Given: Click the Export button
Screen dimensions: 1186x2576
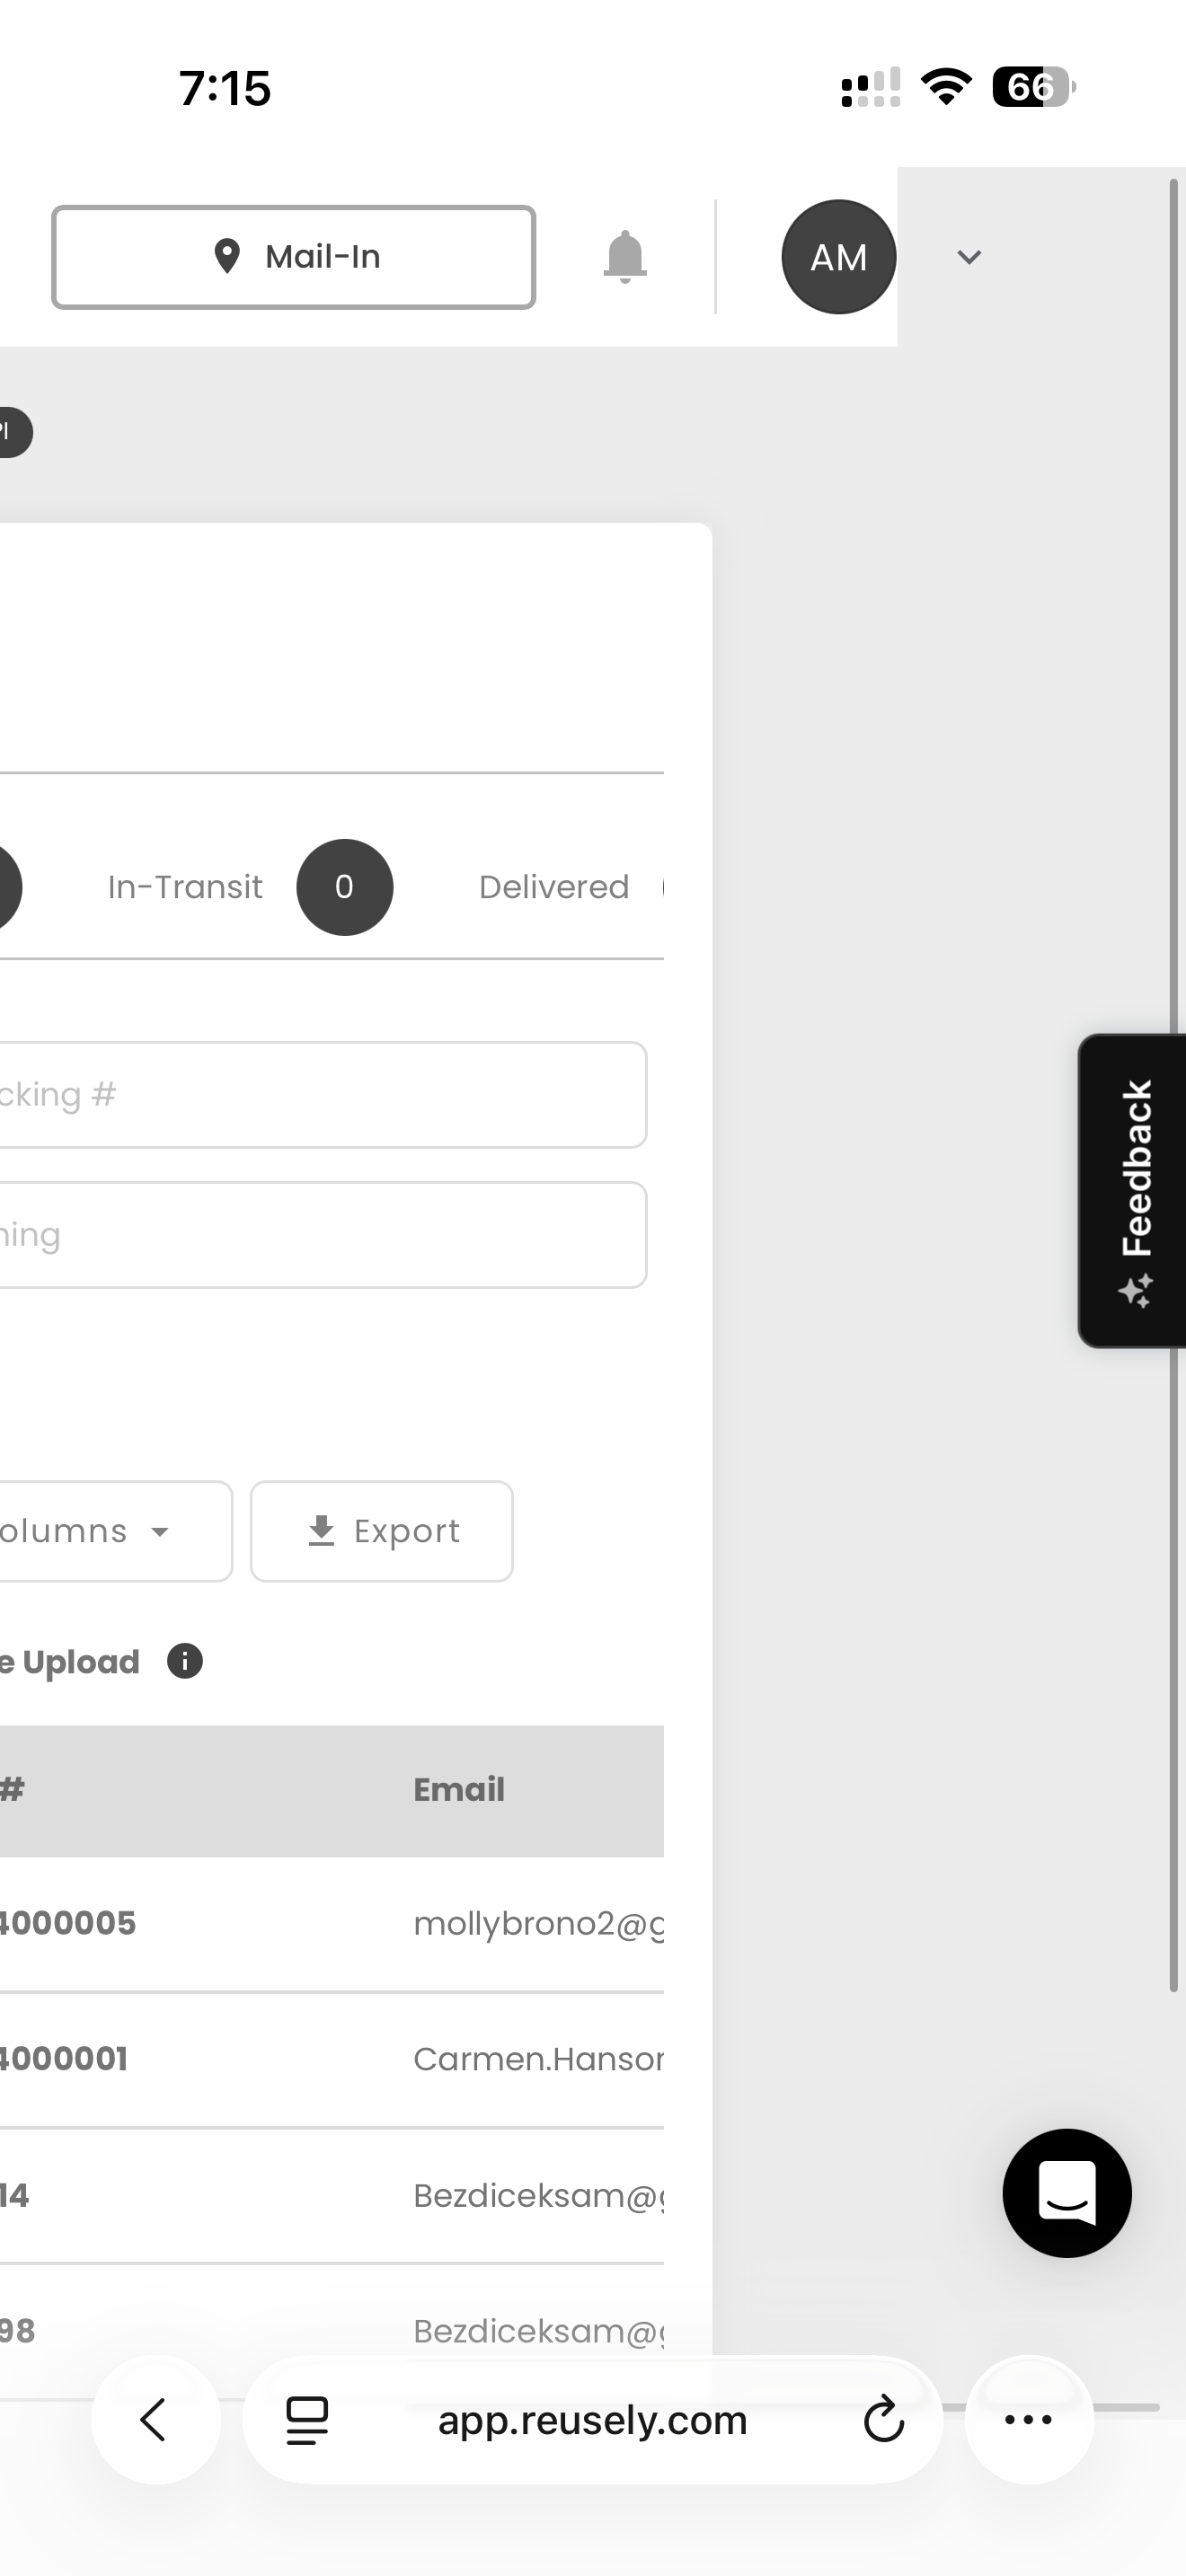Looking at the screenshot, I should click(381, 1531).
